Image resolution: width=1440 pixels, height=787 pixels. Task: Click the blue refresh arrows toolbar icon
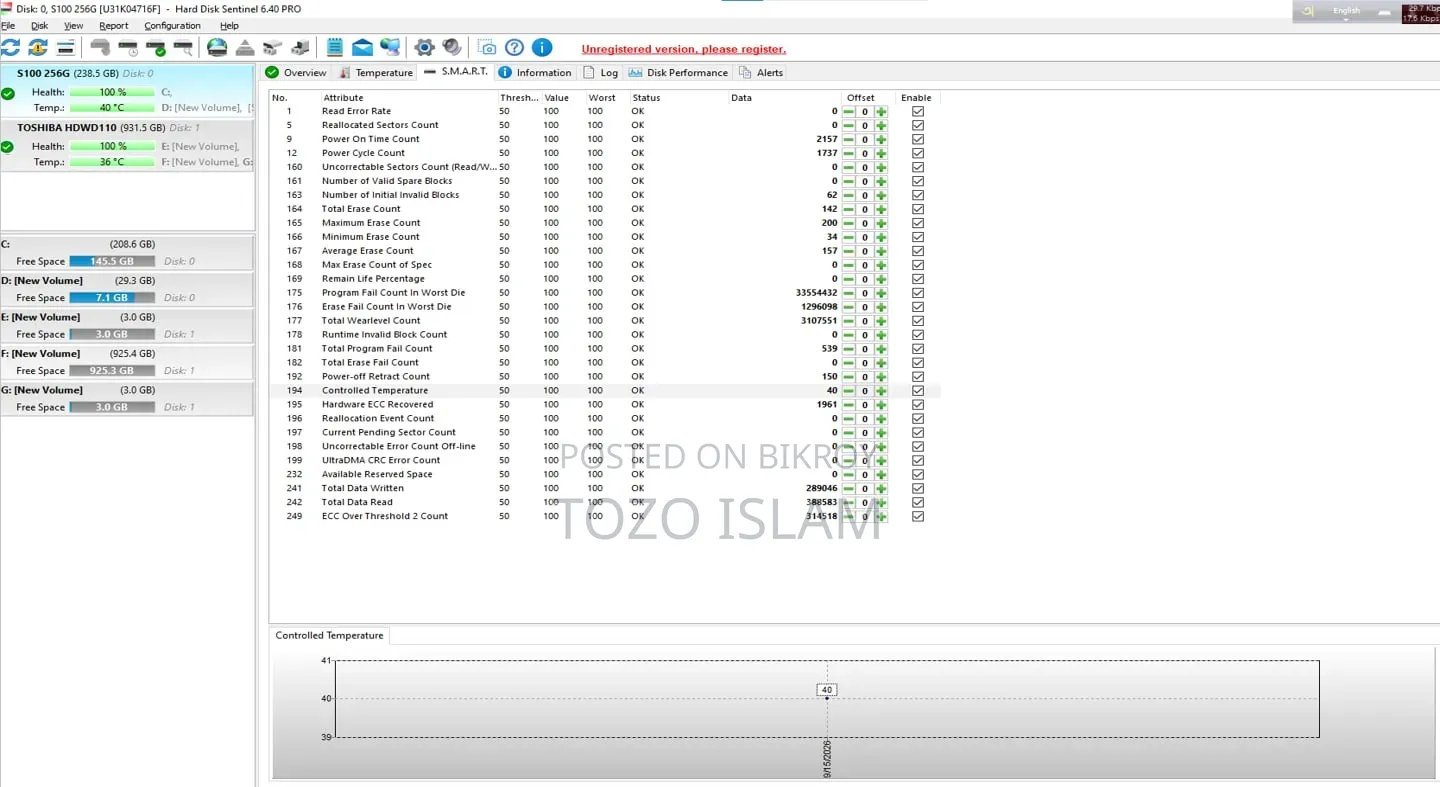pos(10,47)
